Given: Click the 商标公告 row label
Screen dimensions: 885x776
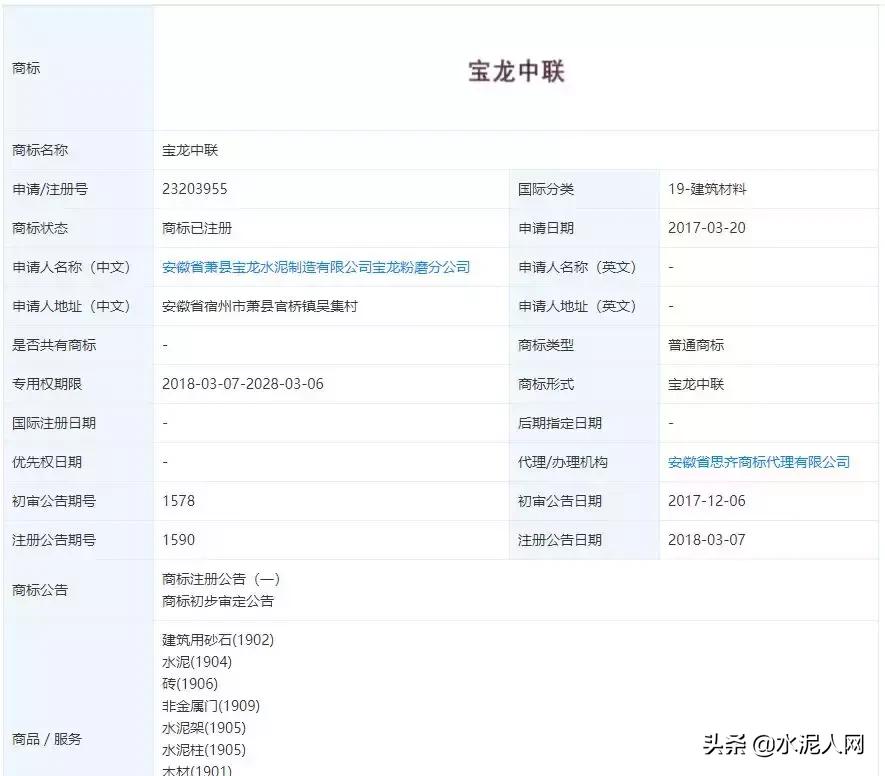Looking at the screenshot, I should click(x=40, y=590).
